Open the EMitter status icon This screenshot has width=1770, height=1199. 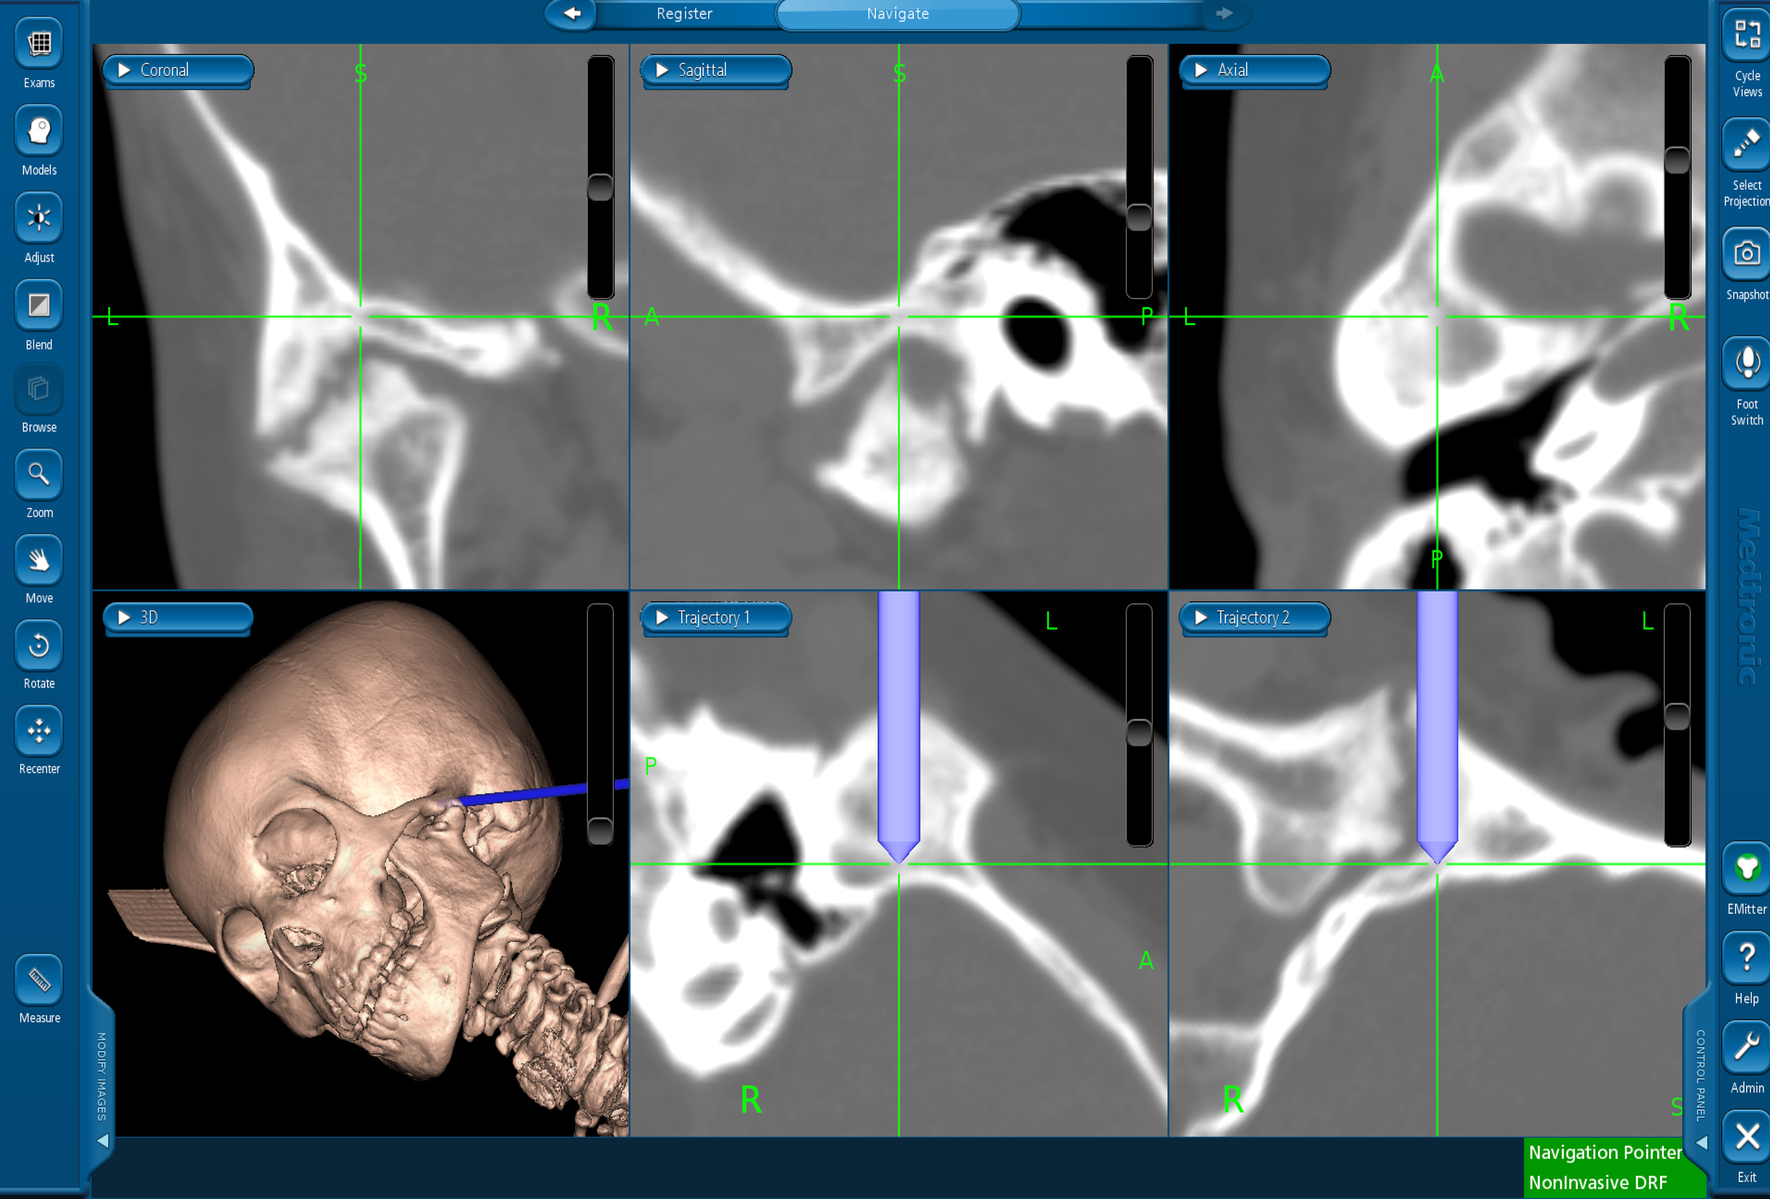pos(1746,869)
